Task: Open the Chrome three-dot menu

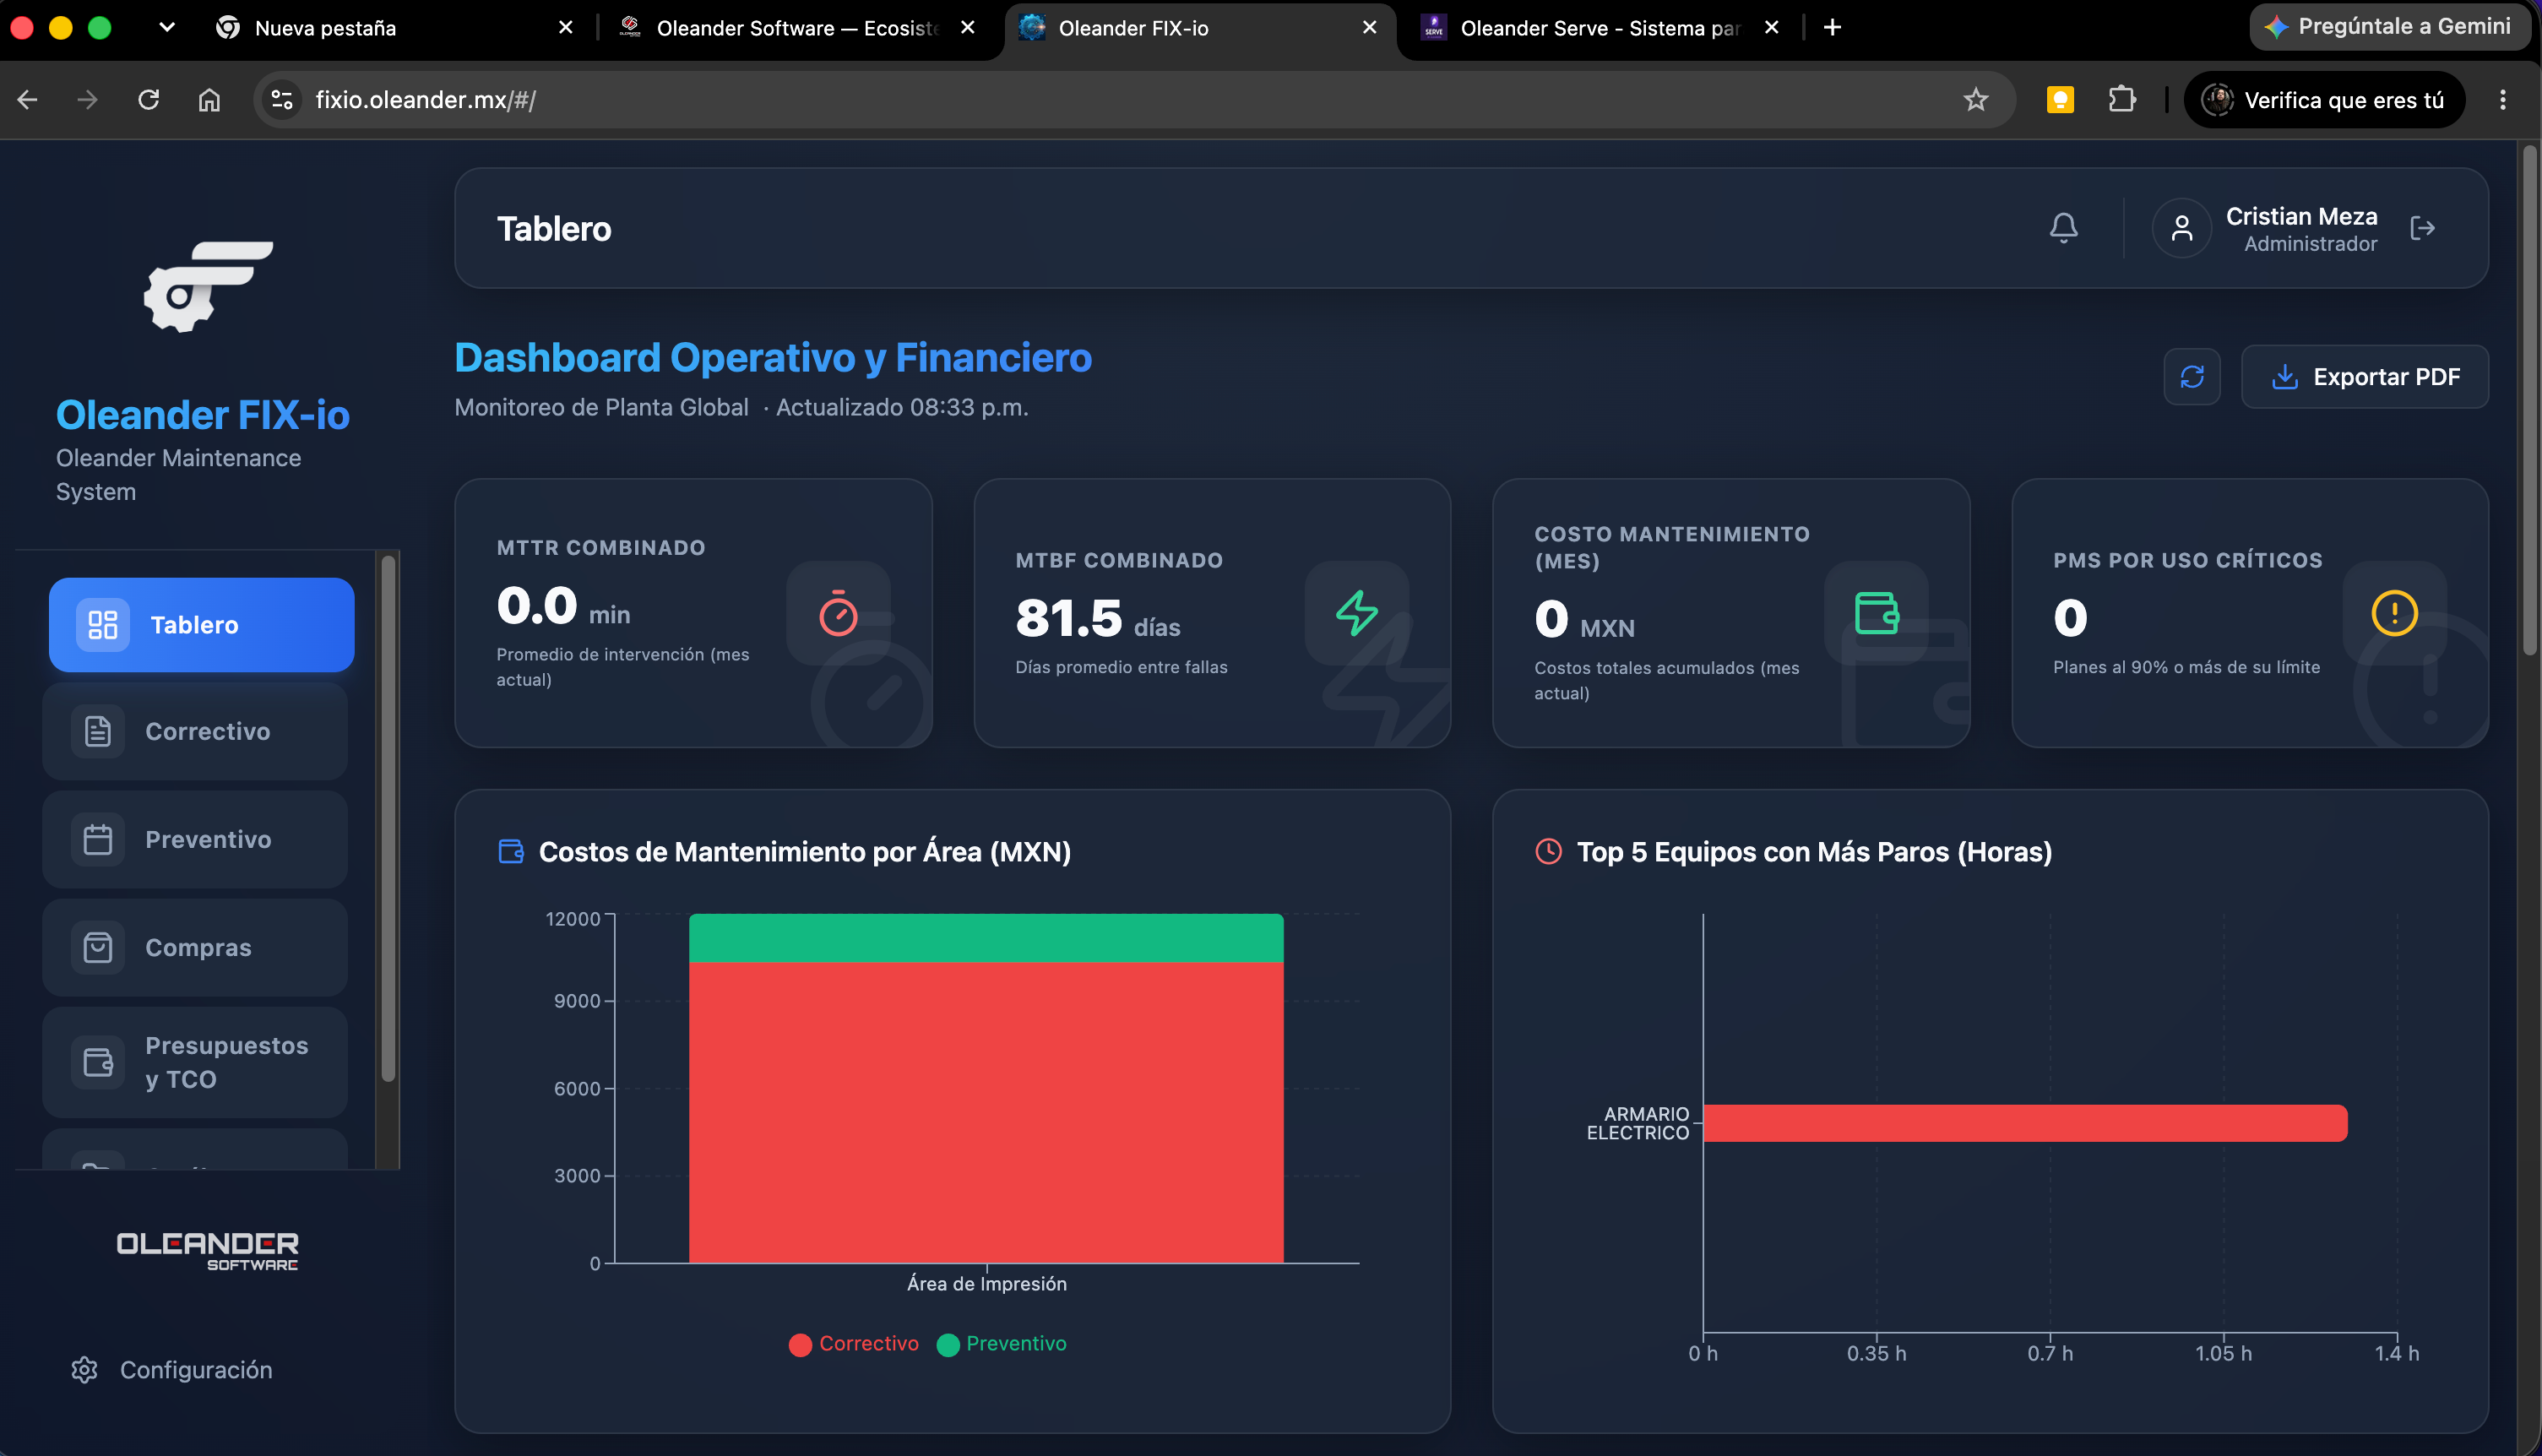Action: coord(2502,99)
